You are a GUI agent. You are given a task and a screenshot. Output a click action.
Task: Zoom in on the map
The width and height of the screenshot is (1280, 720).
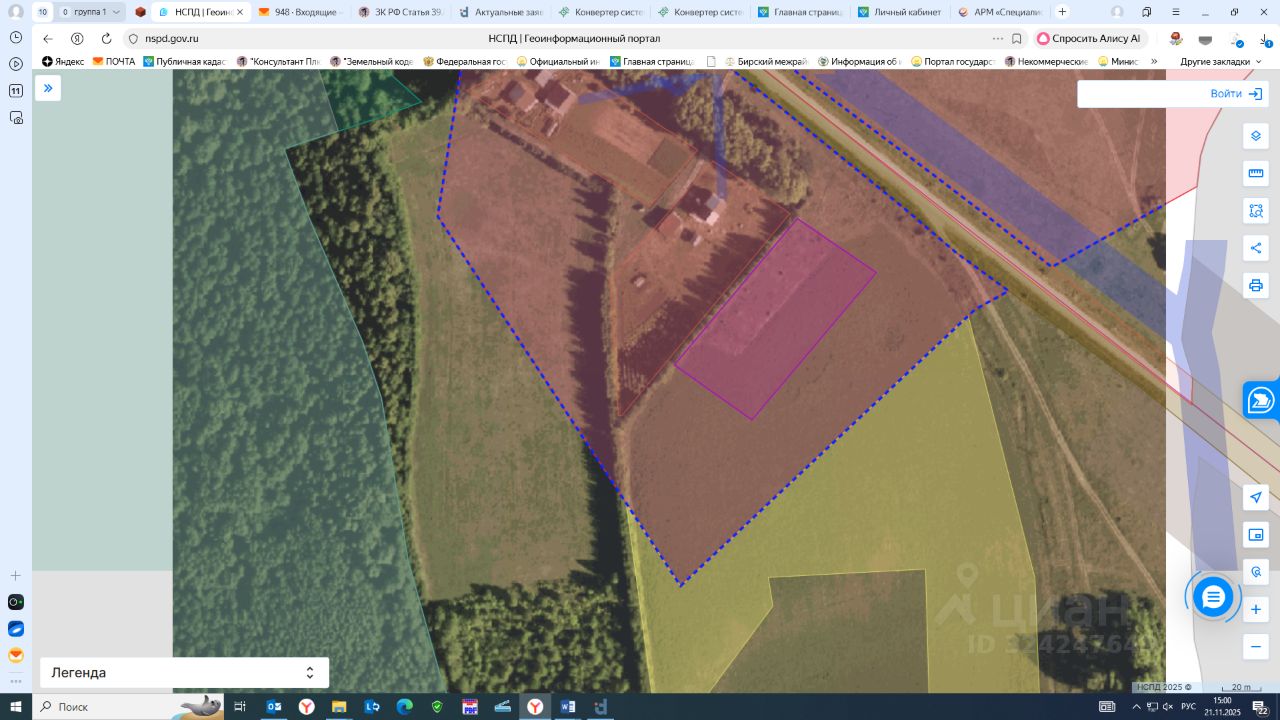pyautogui.click(x=1256, y=609)
